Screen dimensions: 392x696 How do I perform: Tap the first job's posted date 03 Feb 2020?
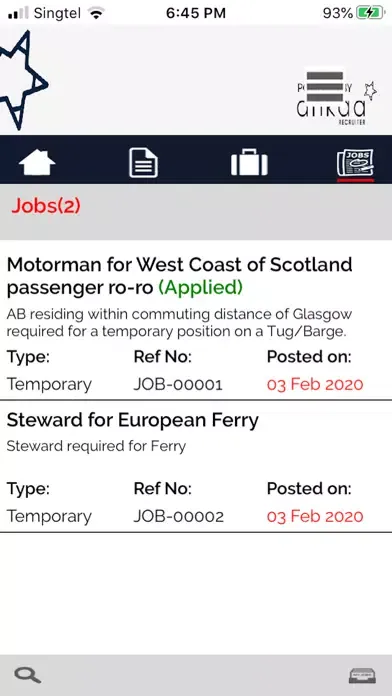point(315,384)
